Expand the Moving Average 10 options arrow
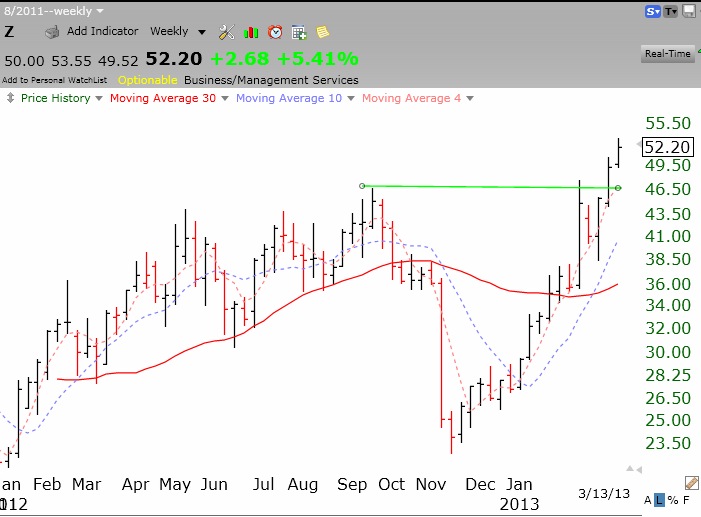 (351, 98)
